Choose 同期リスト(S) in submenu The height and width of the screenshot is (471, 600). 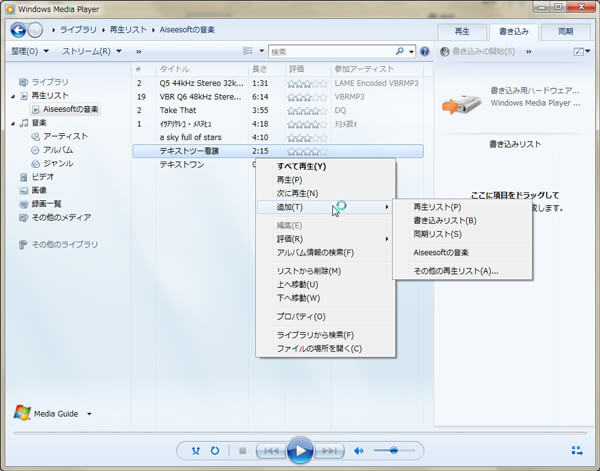[463, 234]
